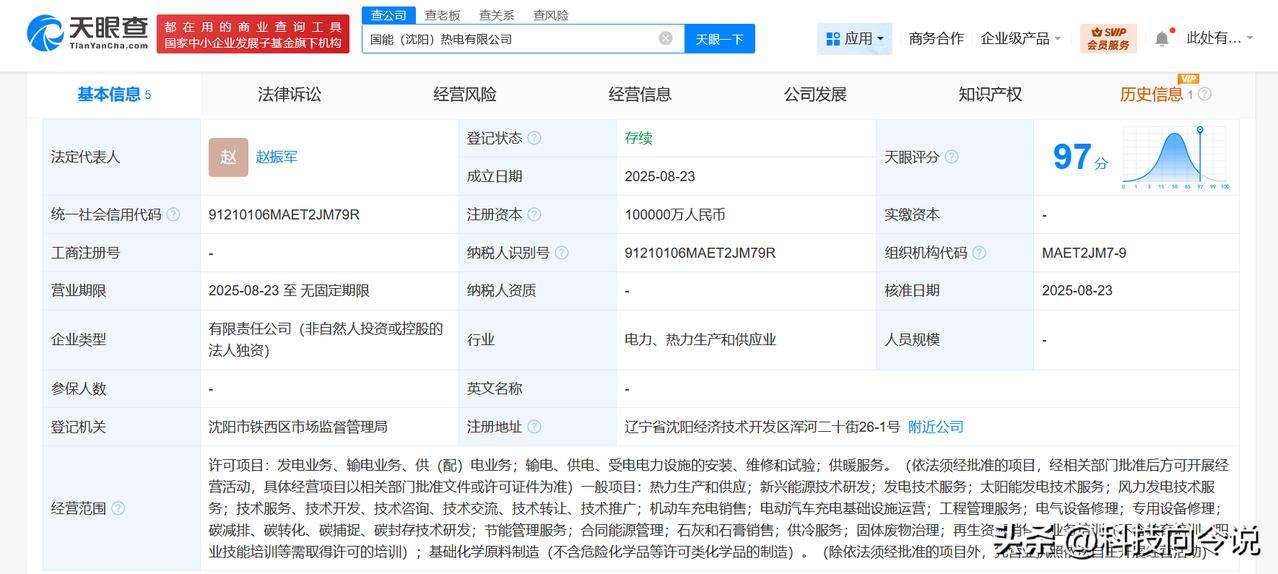Viewport: 1278px width, 574px height.
Task: Switch to the 知识产权 tab
Action: [x=990, y=94]
